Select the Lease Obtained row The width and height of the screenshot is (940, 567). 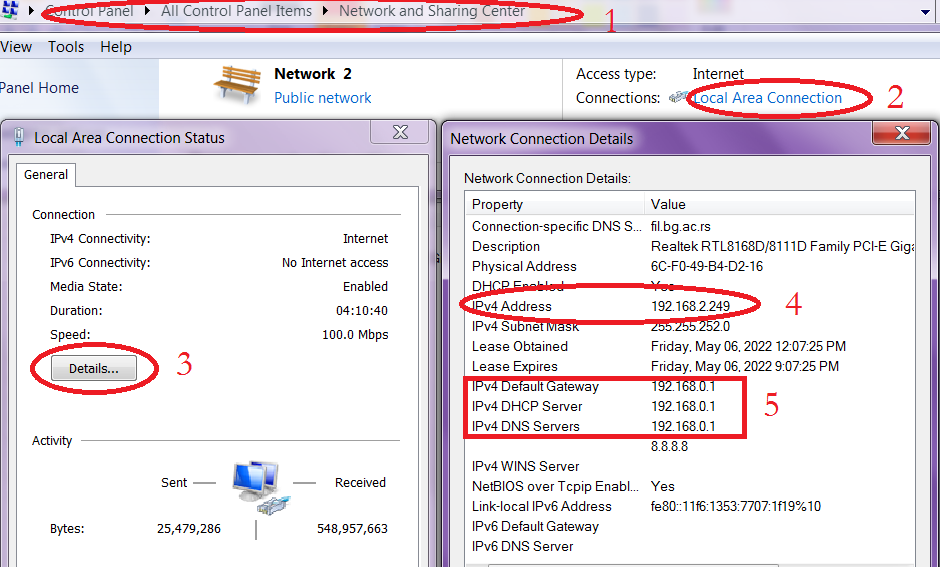pyautogui.click(x=690, y=346)
